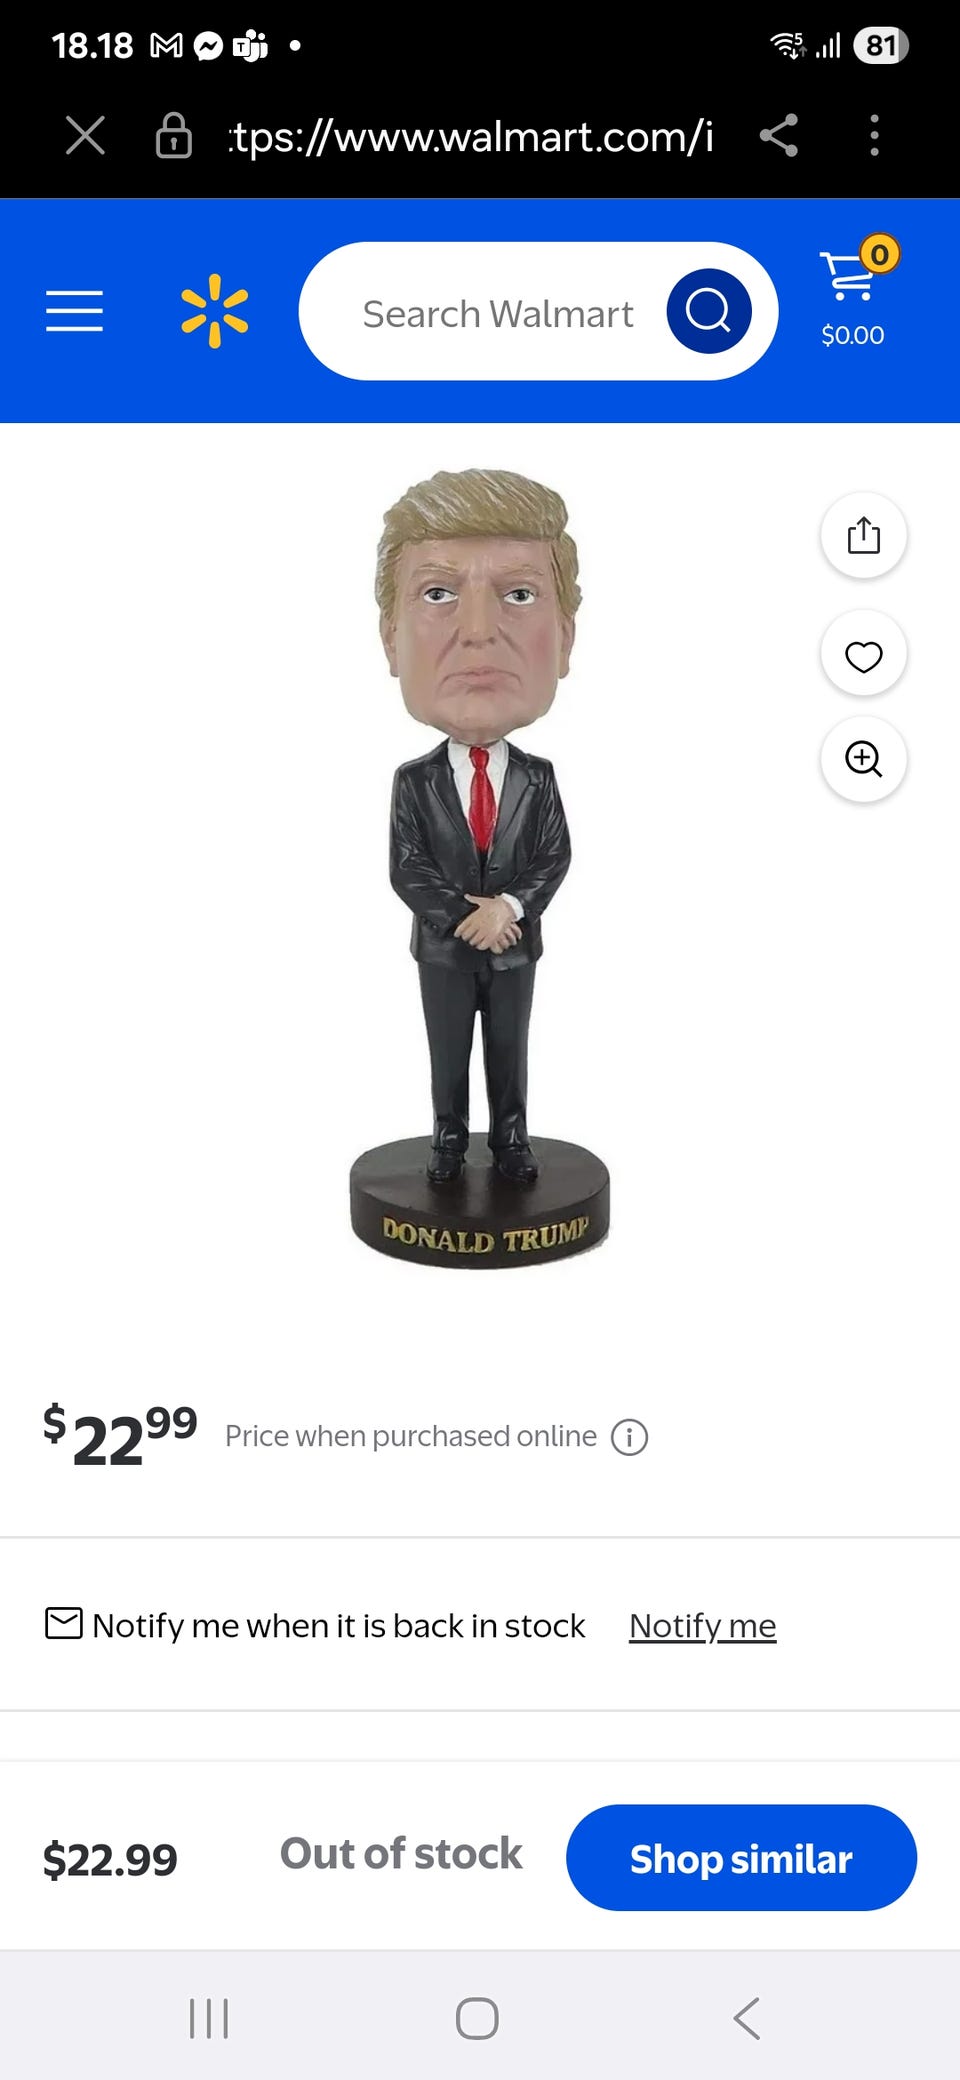Image resolution: width=960 pixels, height=2080 pixels.
Task: Open the shopping cart
Action: [x=855, y=292]
